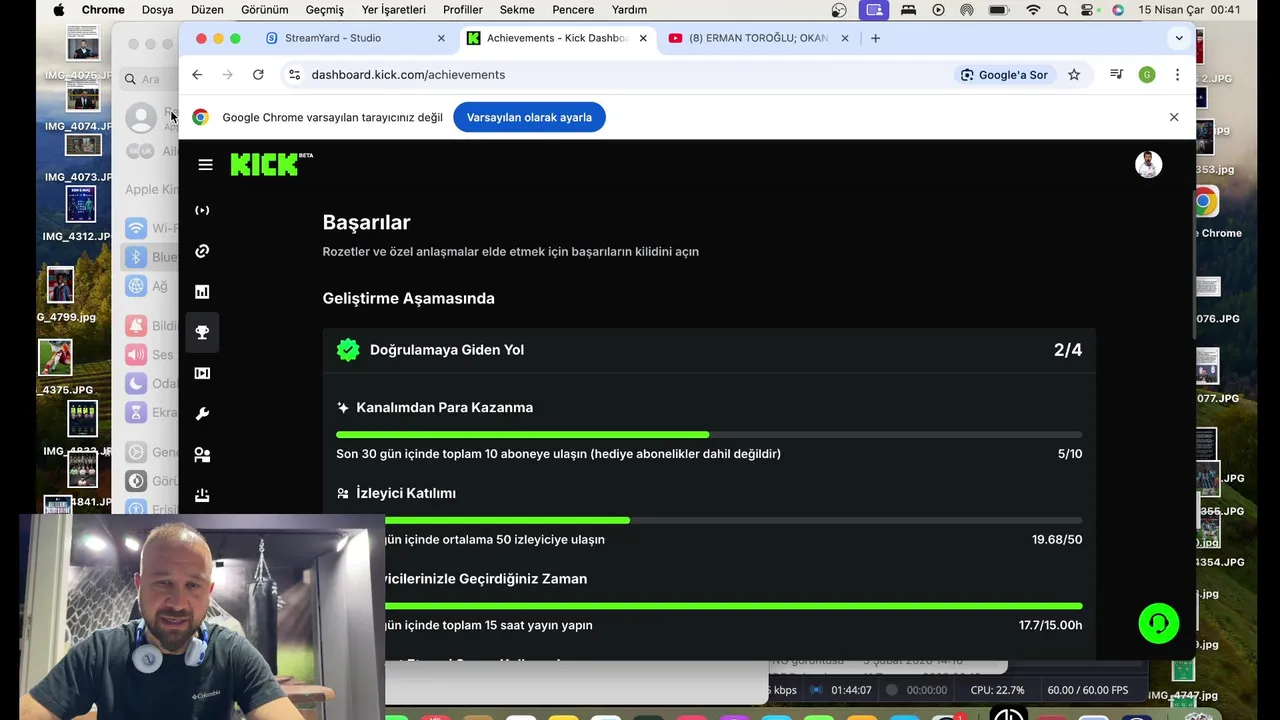Open the green support headset chat button
The image size is (1280, 720).
pyautogui.click(x=1159, y=623)
